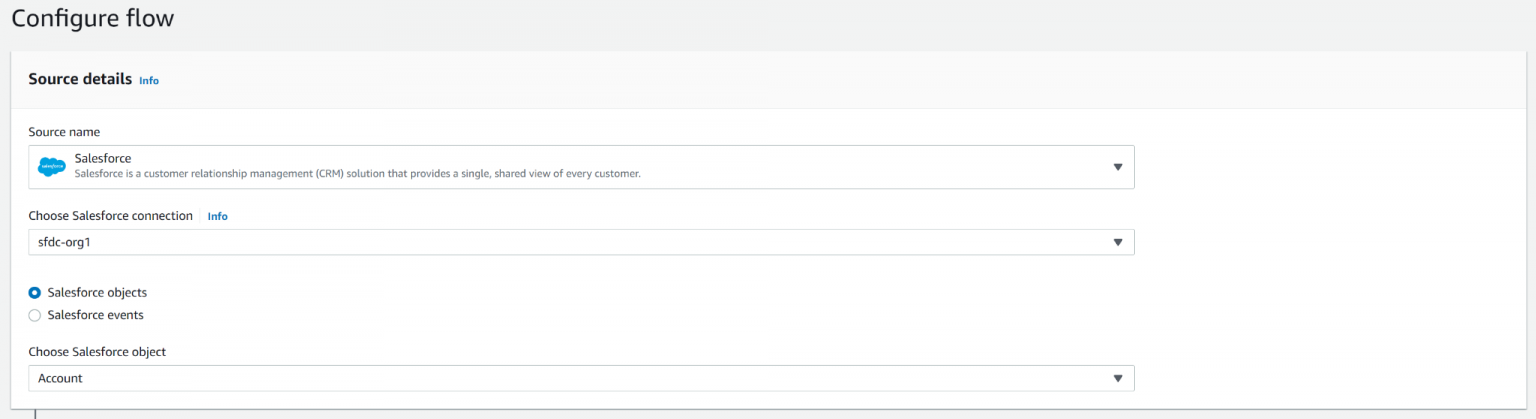Click the Salesforce CRM description text

357,174
